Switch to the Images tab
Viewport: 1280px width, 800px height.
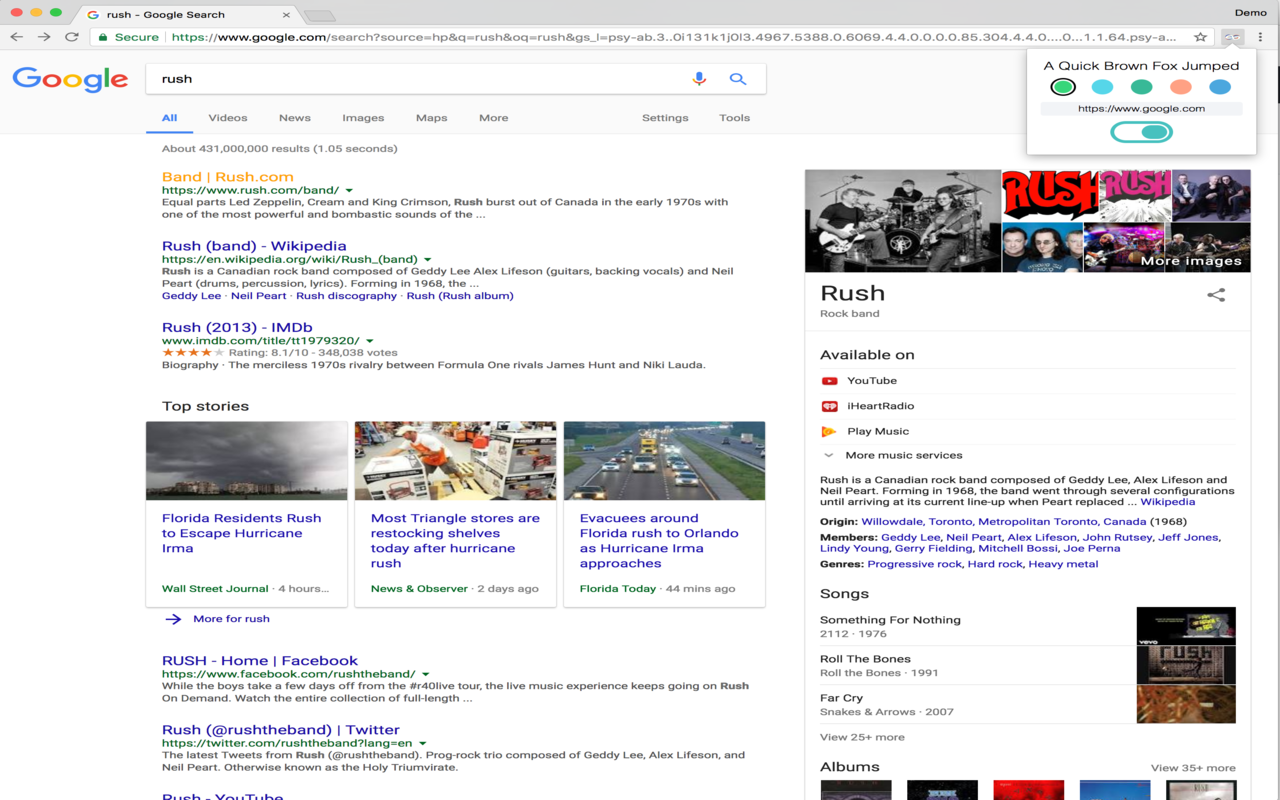[x=363, y=118]
